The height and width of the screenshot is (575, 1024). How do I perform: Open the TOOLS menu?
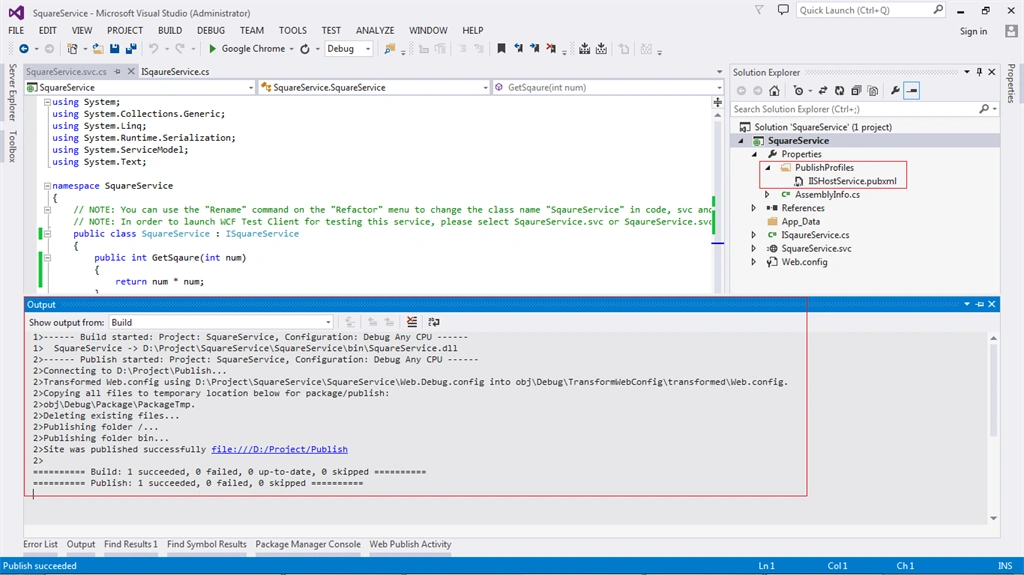click(x=293, y=30)
